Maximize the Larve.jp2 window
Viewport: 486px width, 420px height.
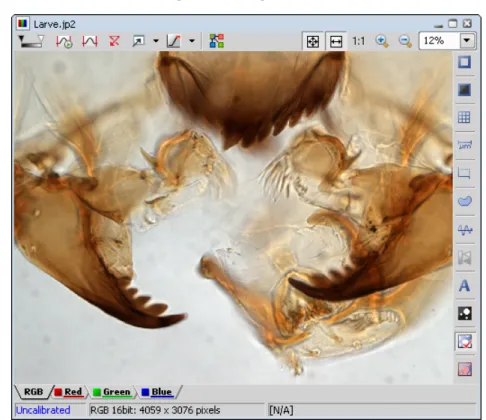click(453, 24)
